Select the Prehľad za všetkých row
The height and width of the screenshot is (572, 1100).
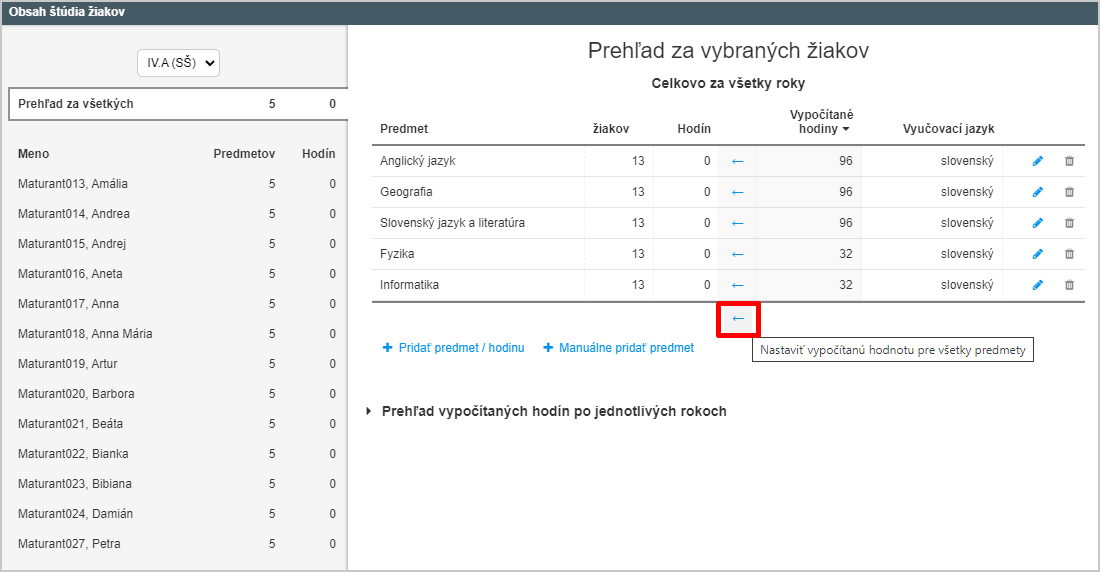177,104
